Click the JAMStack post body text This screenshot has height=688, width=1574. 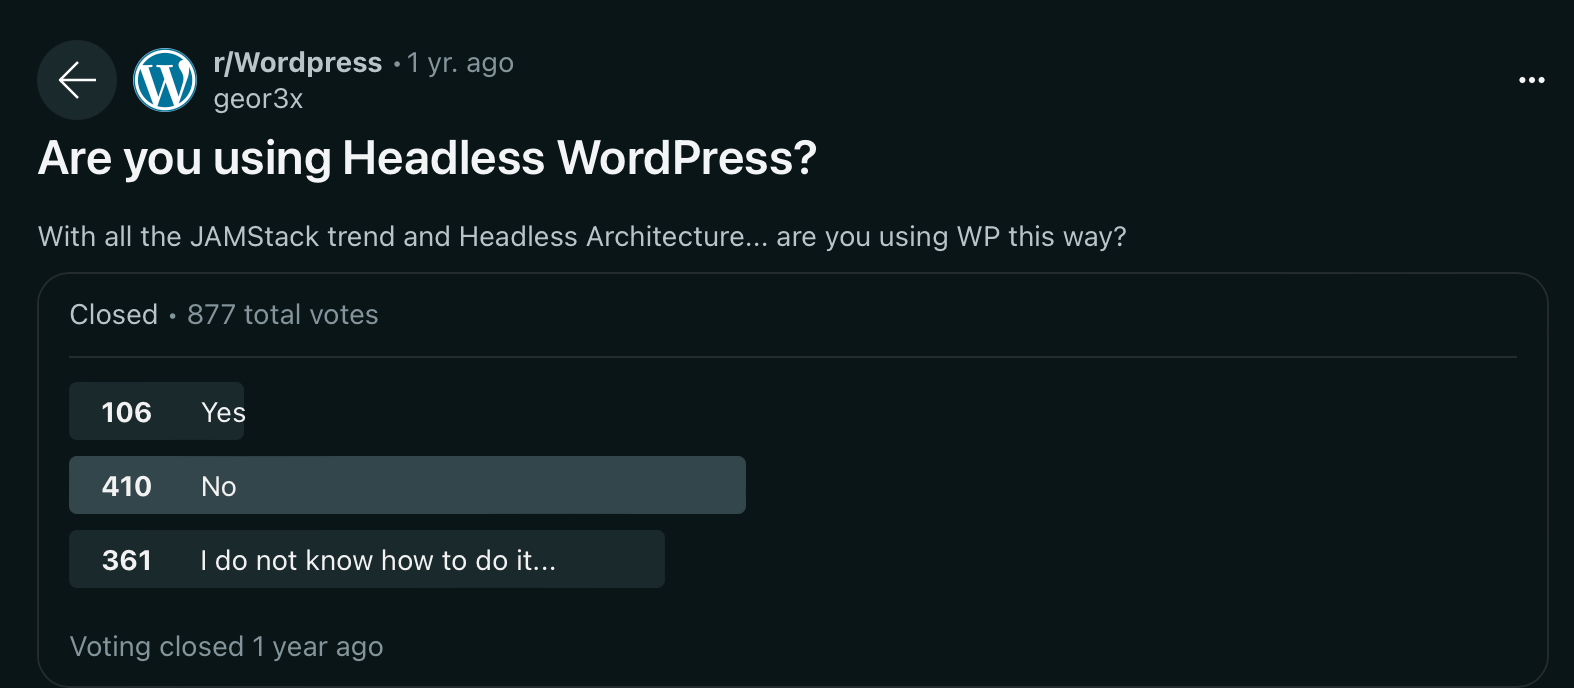coord(581,237)
